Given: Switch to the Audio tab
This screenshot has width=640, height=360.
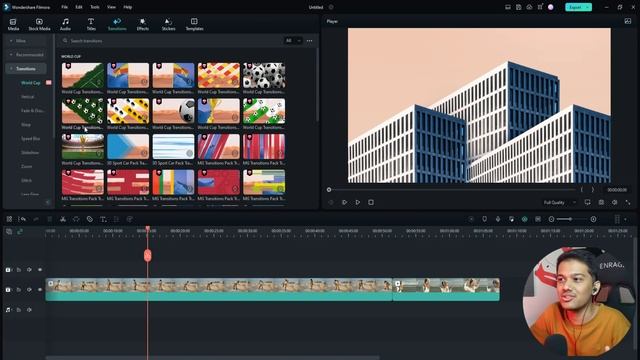Looking at the screenshot, I should tap(65, 24).
